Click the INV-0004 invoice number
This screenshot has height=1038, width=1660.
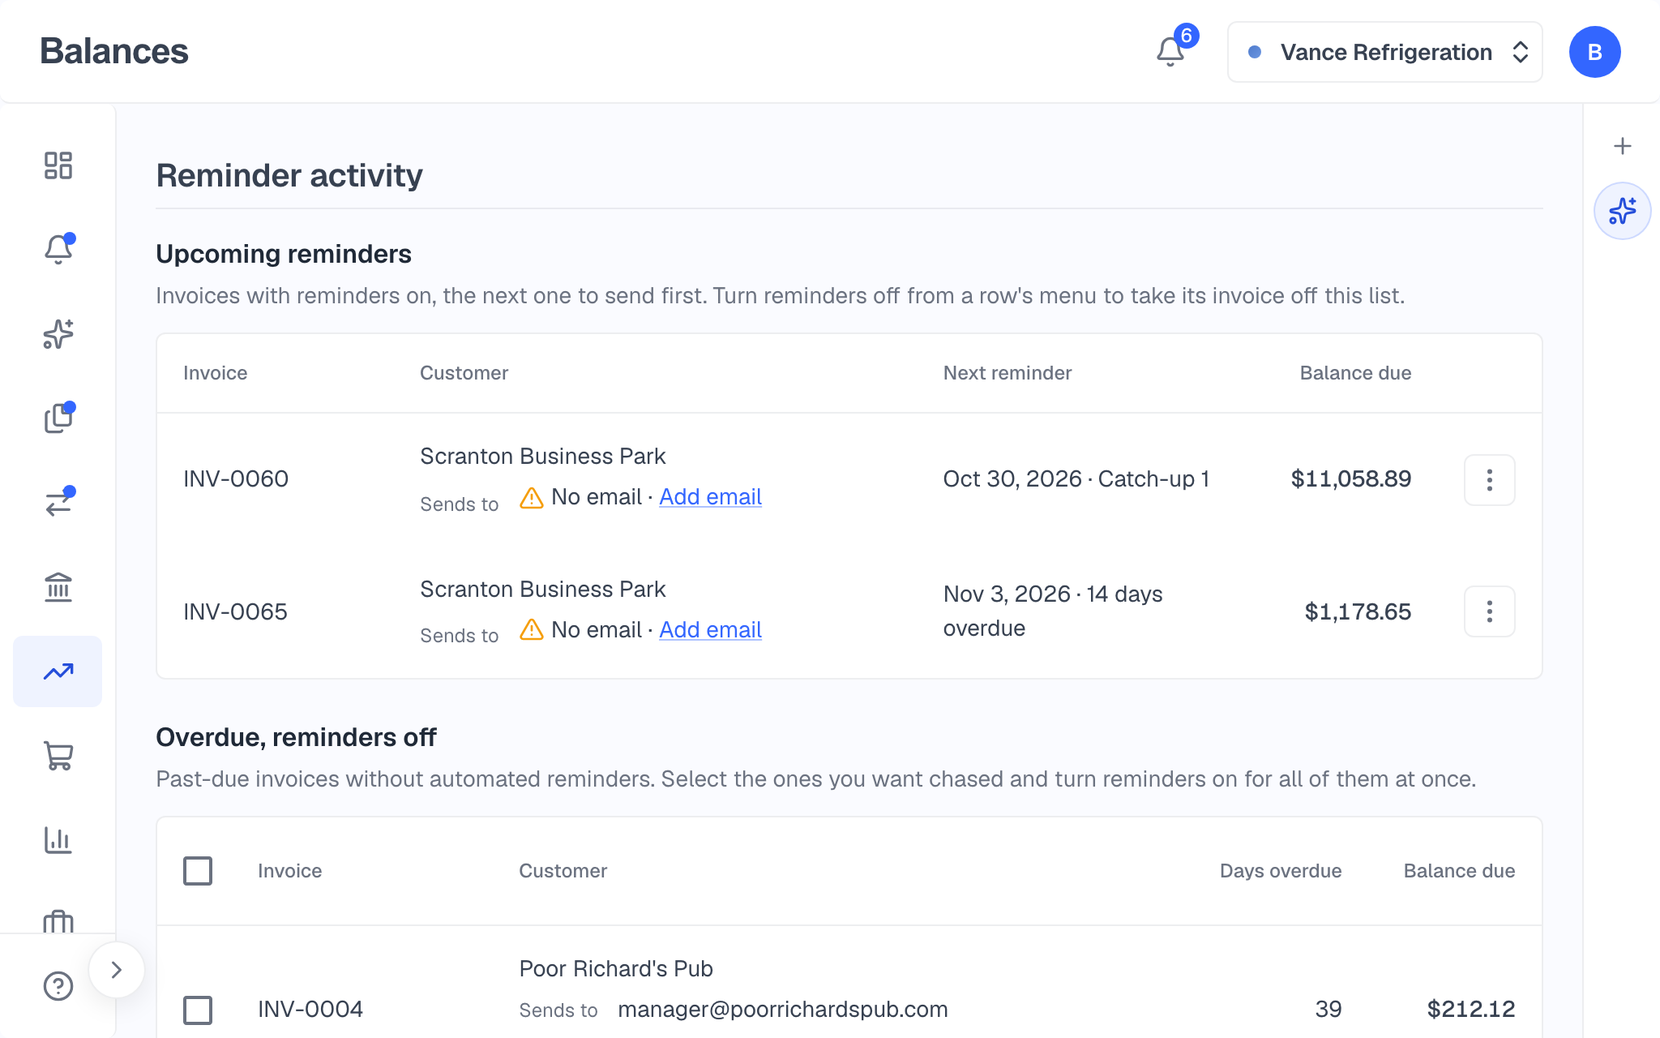tap(310, 1009)
